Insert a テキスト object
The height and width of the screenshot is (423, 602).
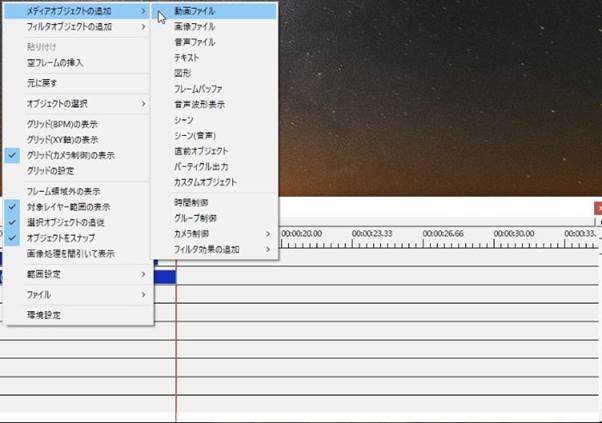click(x=188, y=58)
